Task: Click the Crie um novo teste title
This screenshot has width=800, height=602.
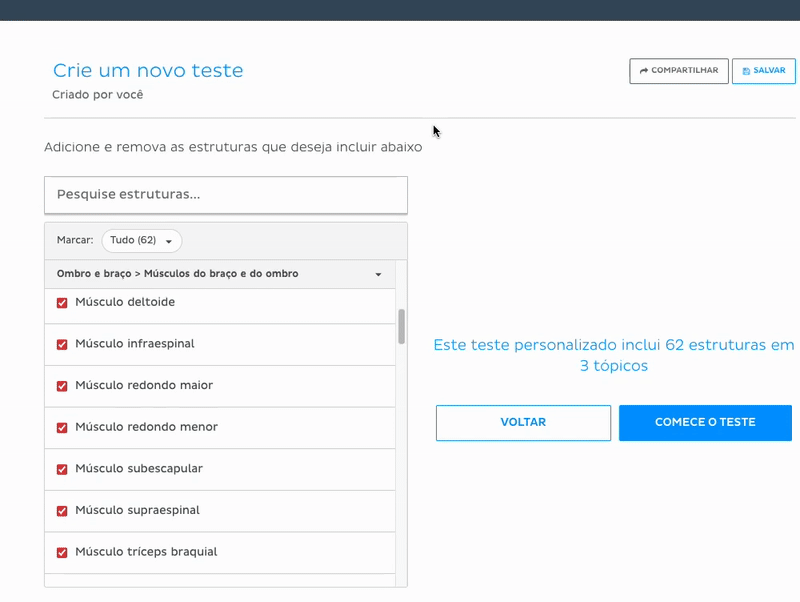Action: (x=148, y=70)
